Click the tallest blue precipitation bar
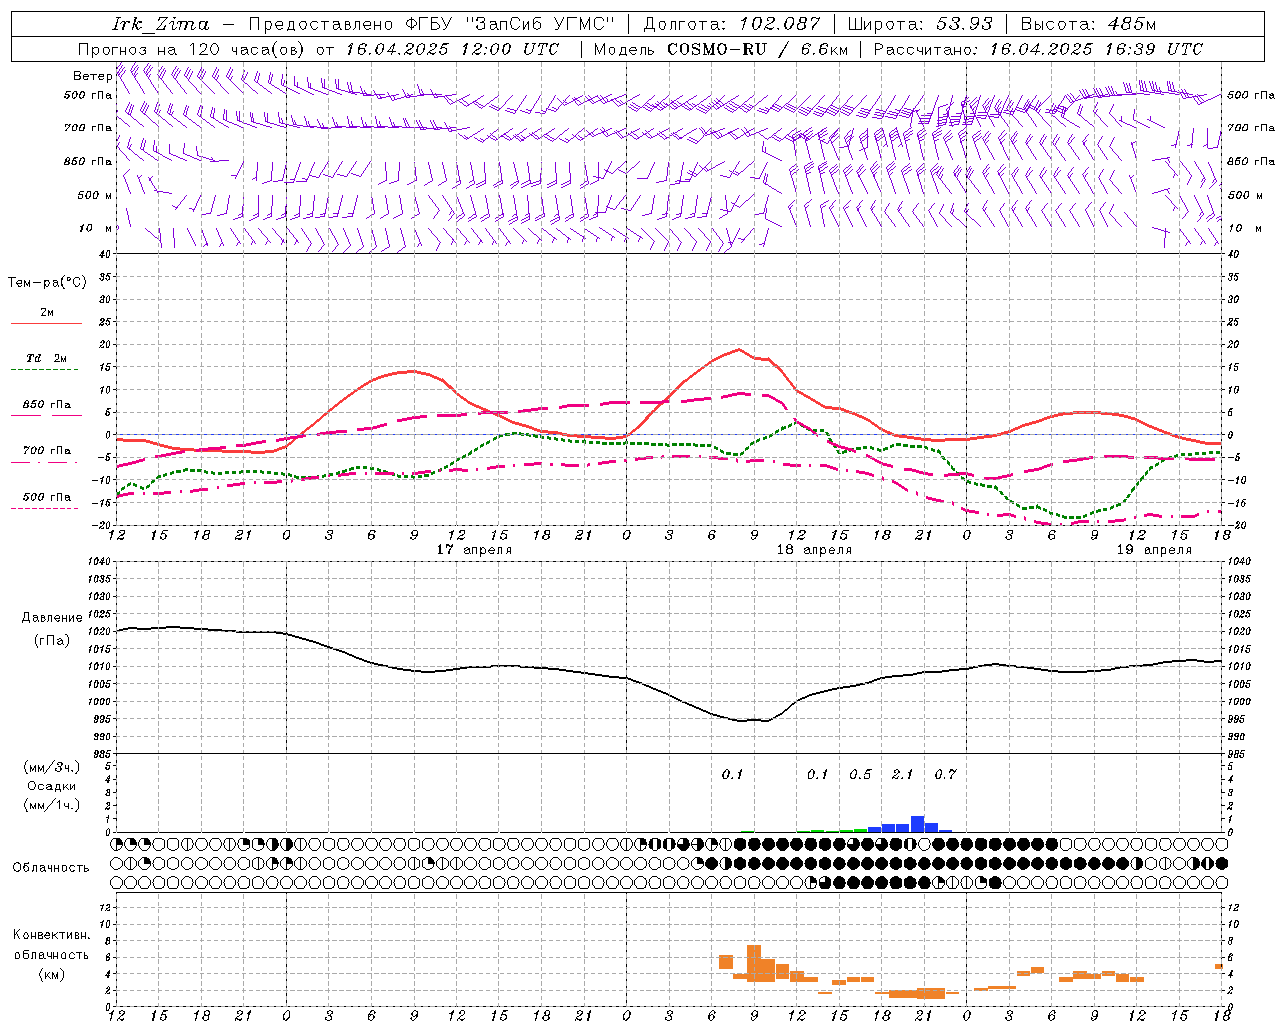1280x1024 pixels. [917, 824]
